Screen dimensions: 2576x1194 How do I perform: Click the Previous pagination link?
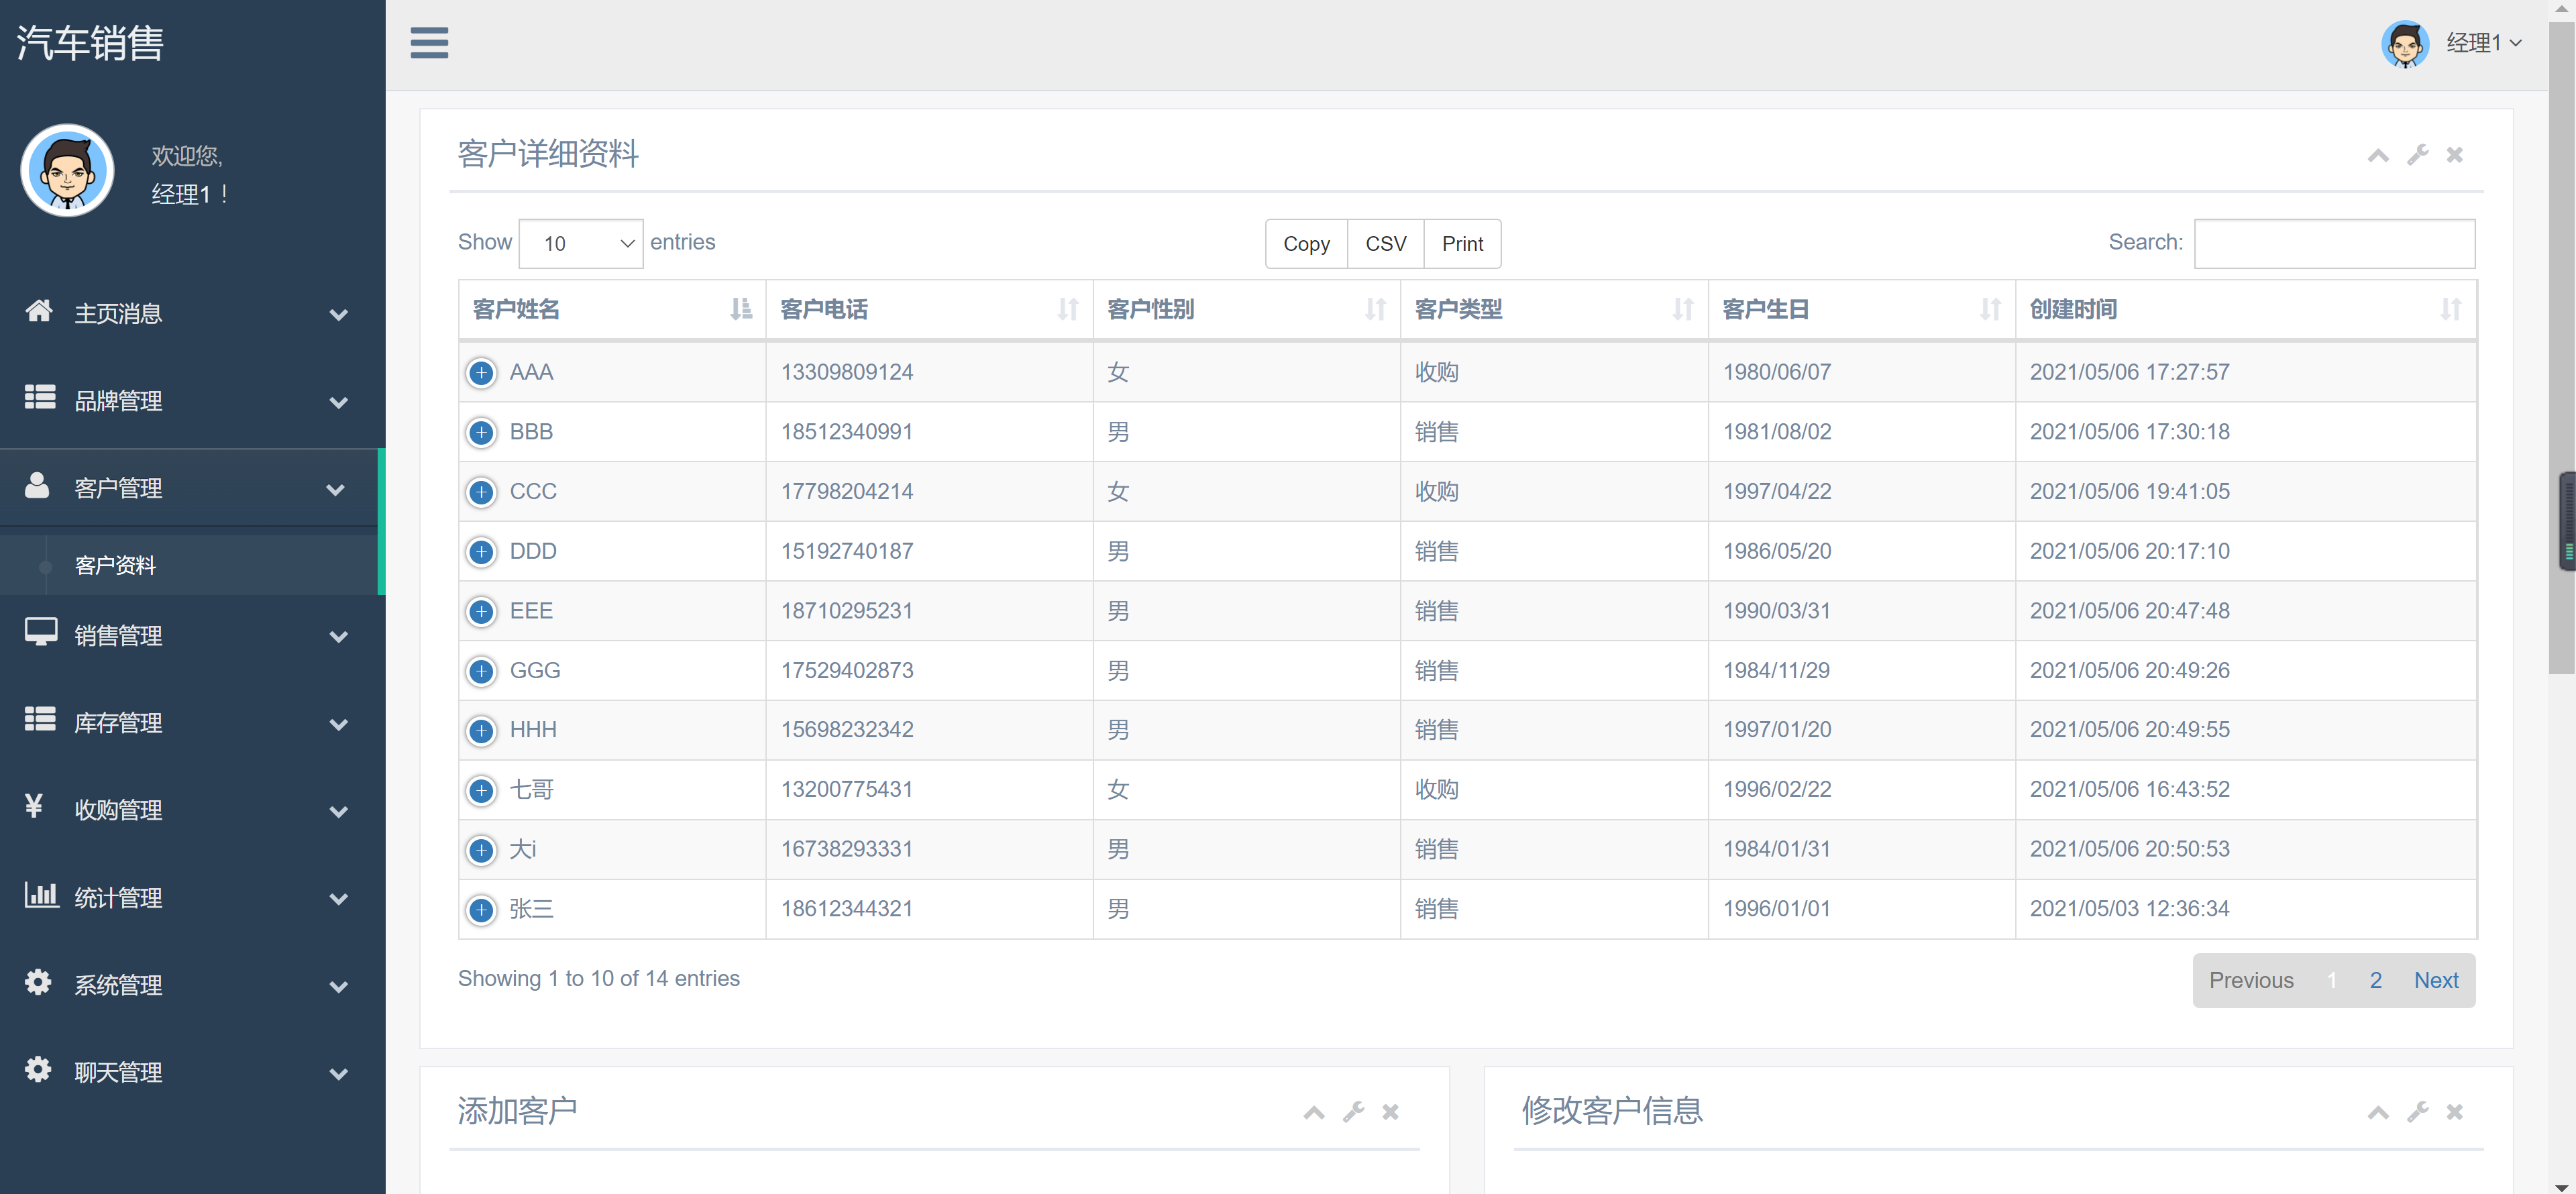point(2251,981)
